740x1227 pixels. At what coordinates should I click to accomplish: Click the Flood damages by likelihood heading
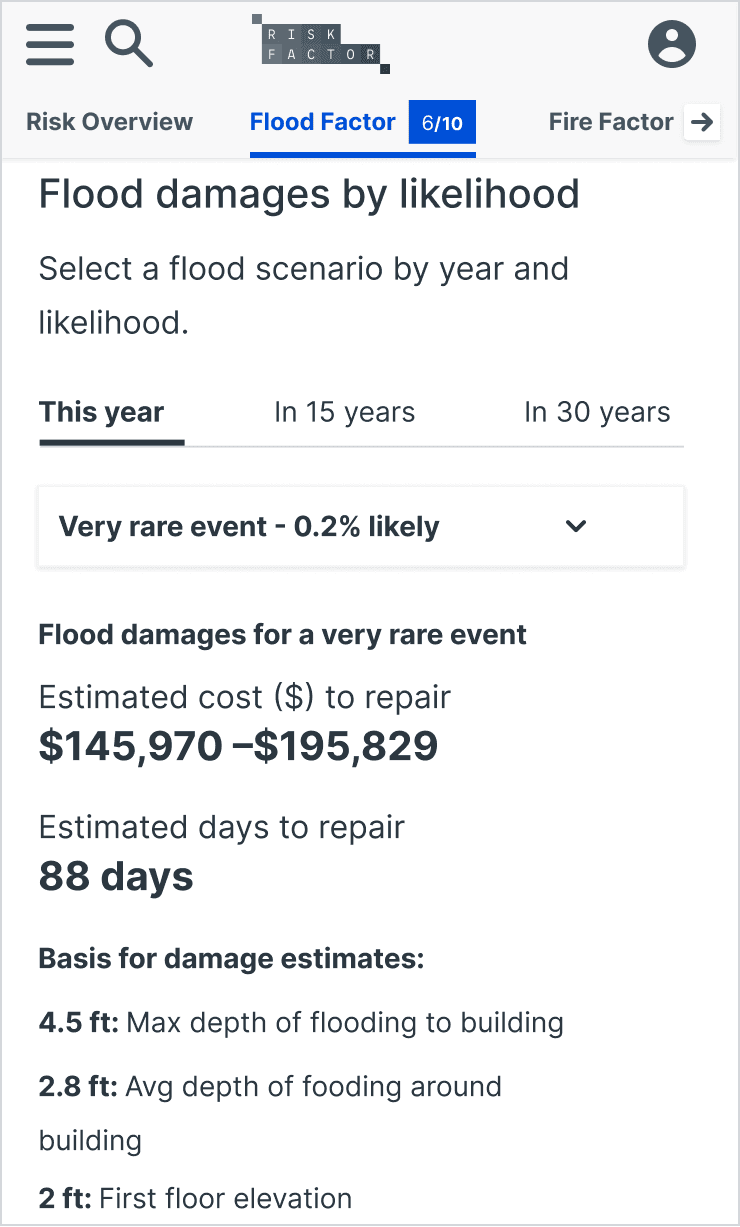[309, 194]
